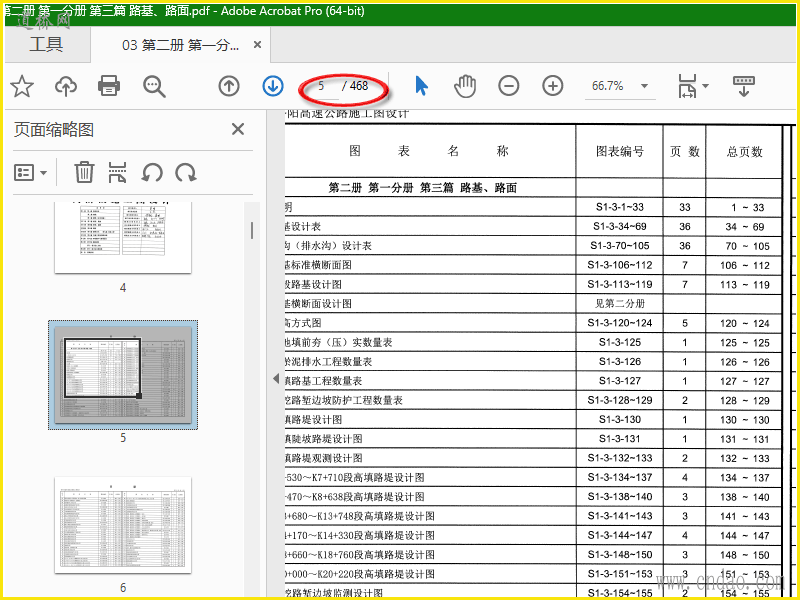Click the 填路堤观测设计图 row name
Screen dimensions: 800x600
tap(323, 458)
